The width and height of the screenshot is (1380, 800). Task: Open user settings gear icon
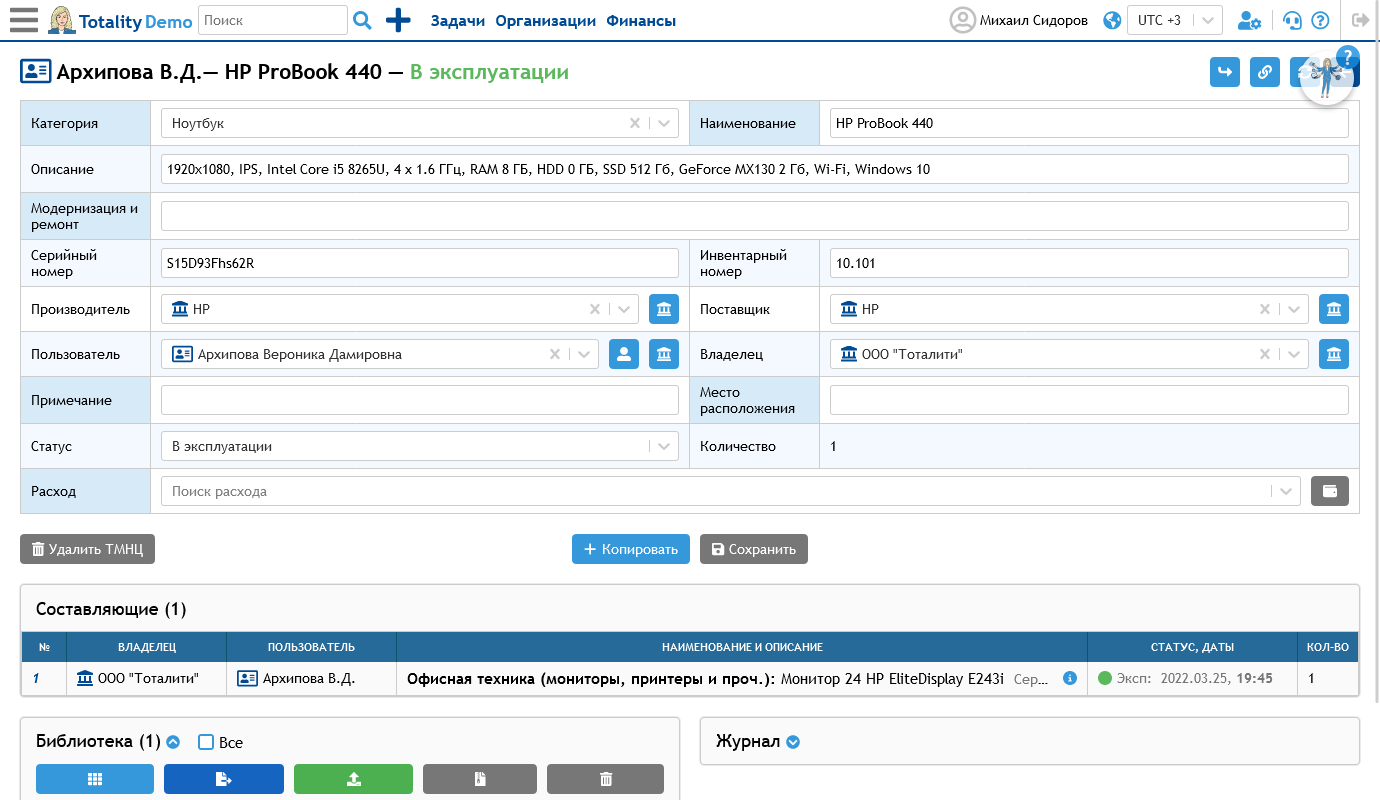tap(1249, 20)
